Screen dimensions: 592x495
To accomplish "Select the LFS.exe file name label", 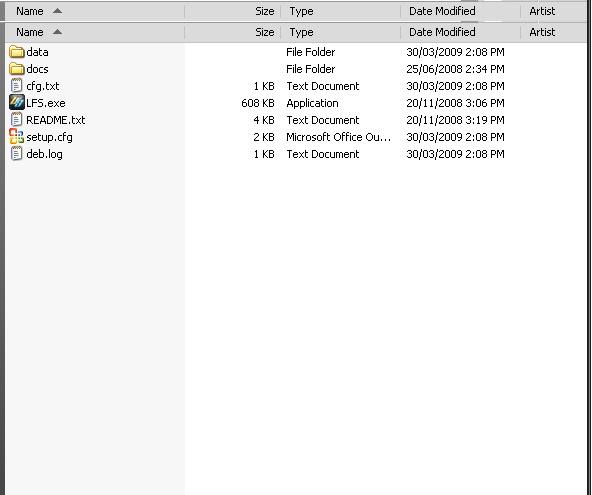I will point(46,103).
